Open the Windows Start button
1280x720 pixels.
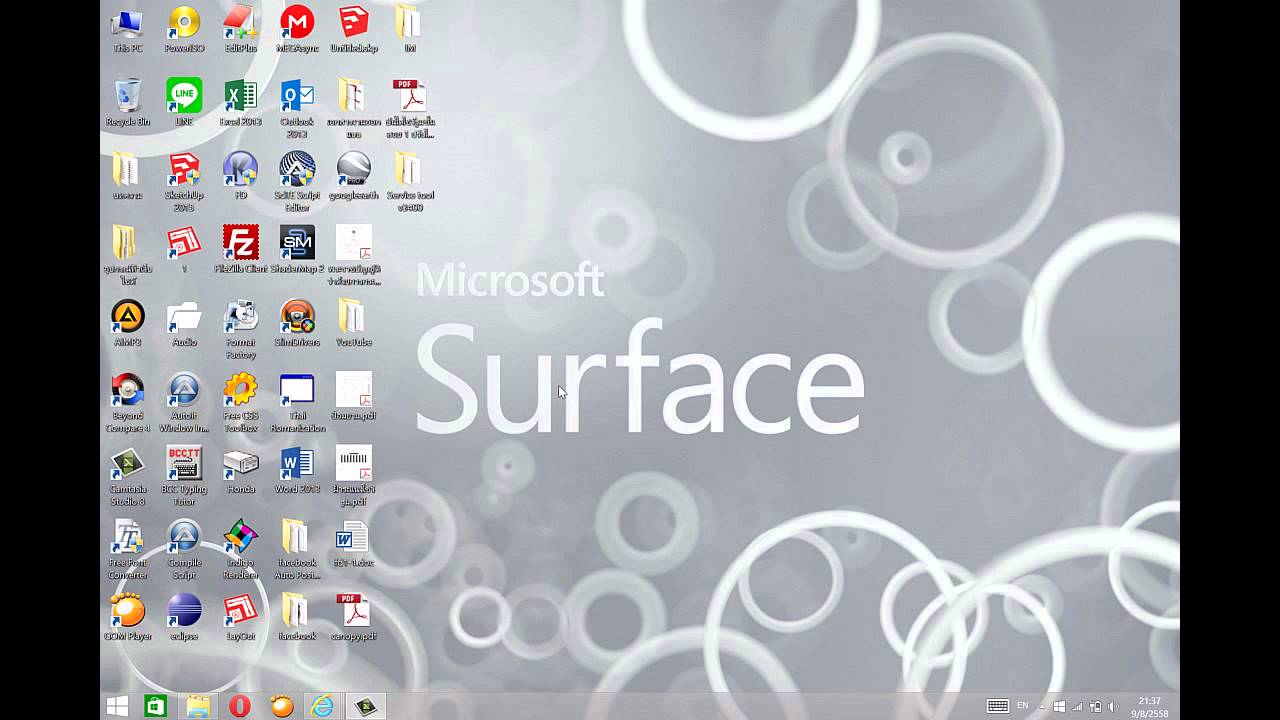pos(117,706)
